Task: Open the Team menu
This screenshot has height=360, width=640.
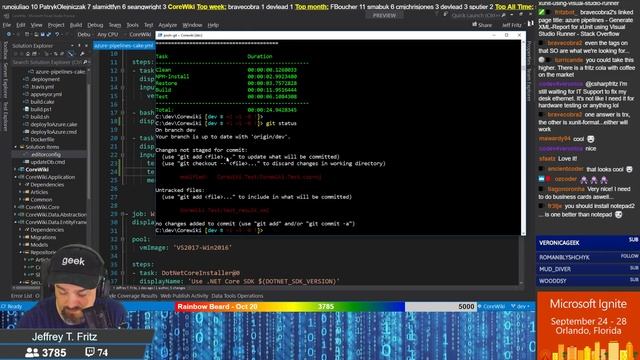Action: pyautogui.click(x=115, y=25)
